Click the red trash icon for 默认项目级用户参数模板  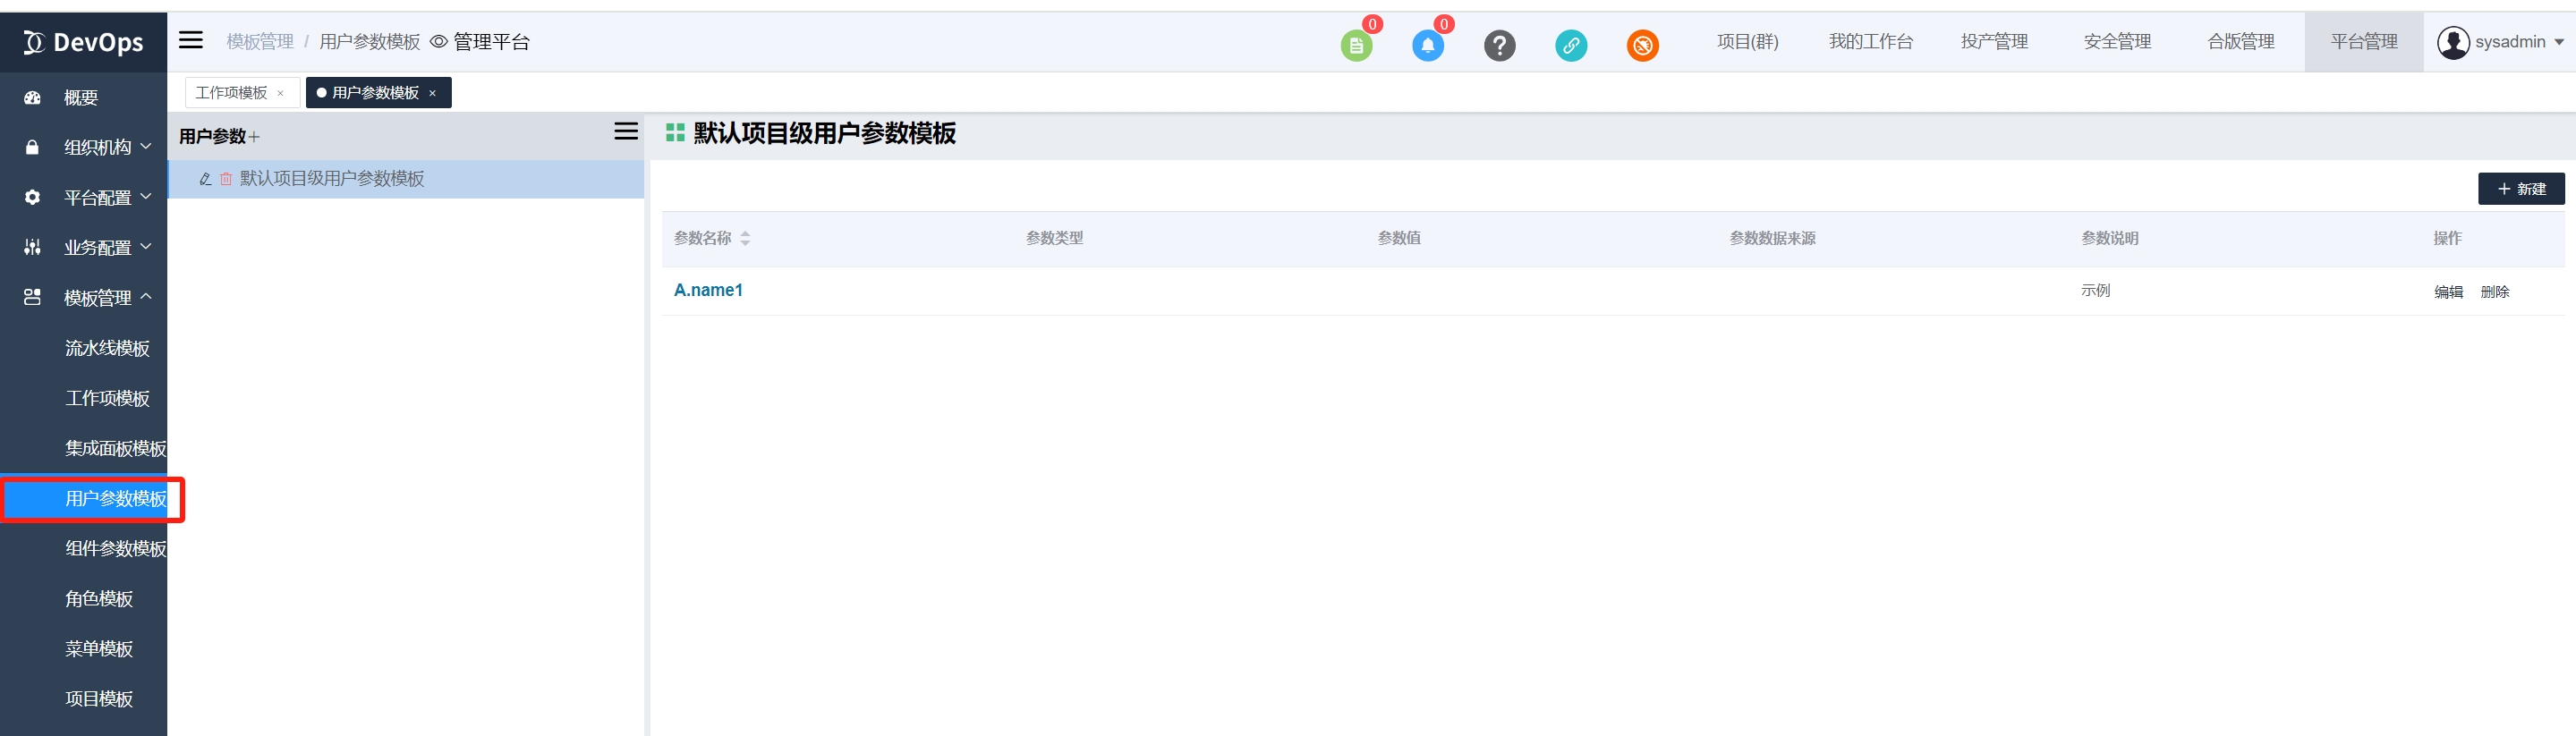pyautogui.click(x=226, y=179)
